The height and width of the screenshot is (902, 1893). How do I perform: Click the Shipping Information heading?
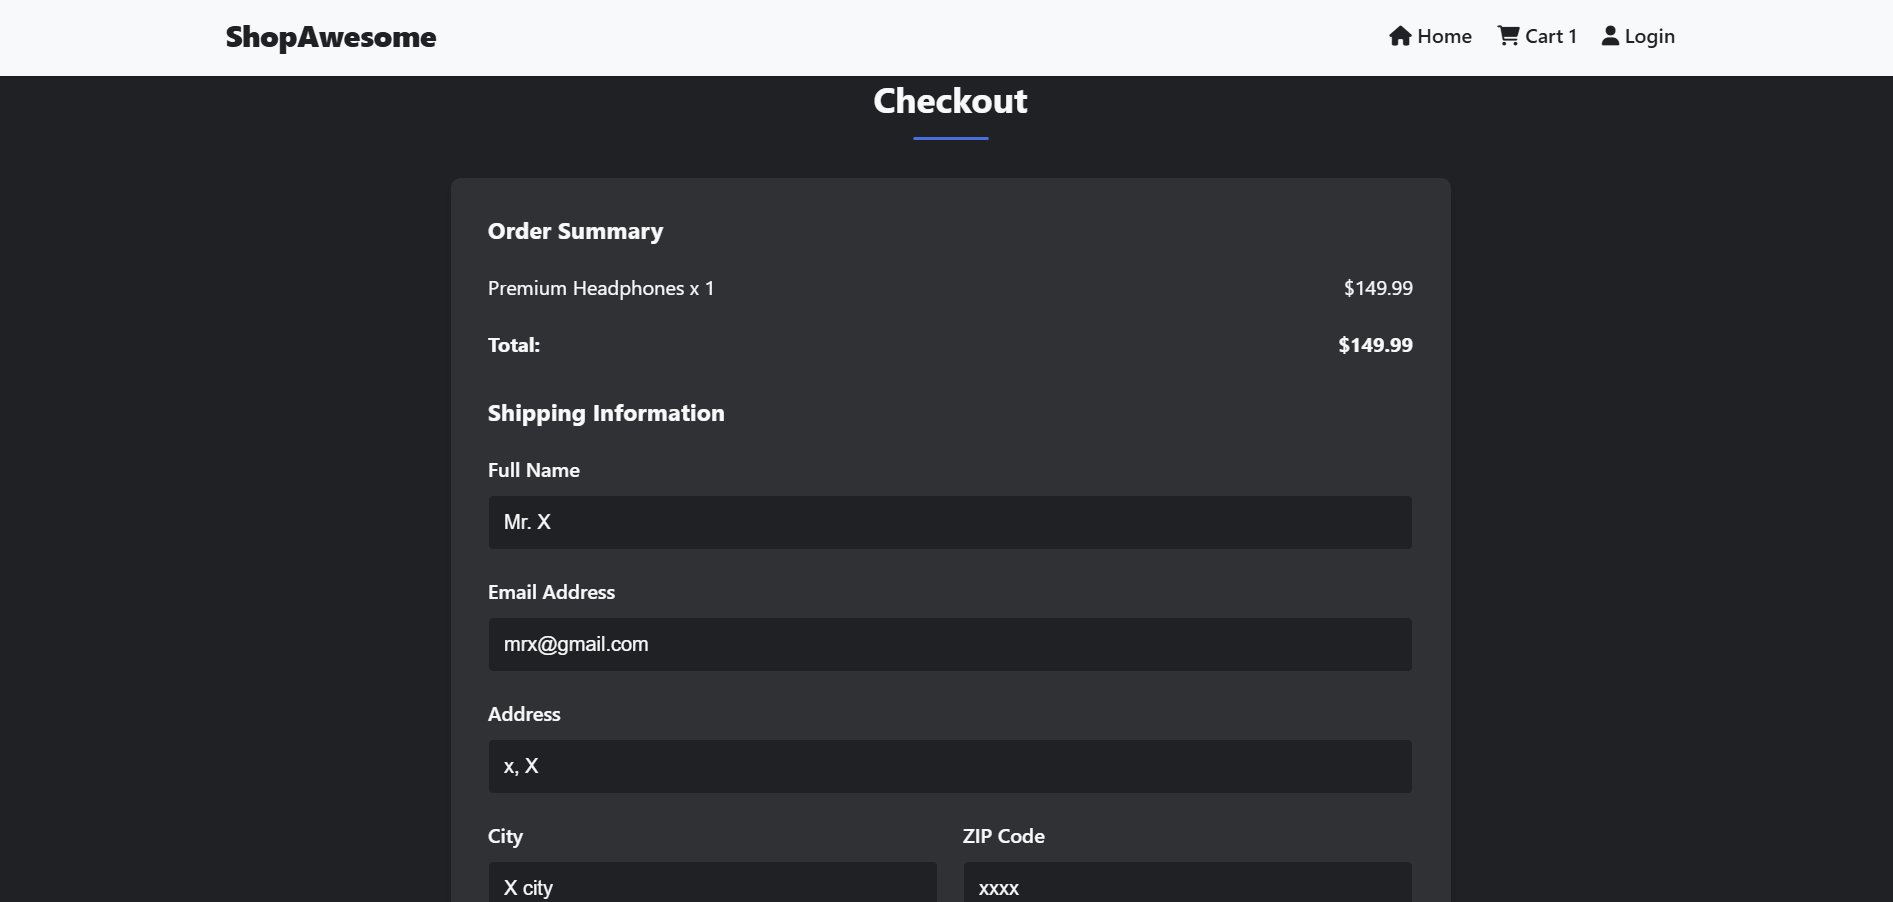[x=606, y=413]
